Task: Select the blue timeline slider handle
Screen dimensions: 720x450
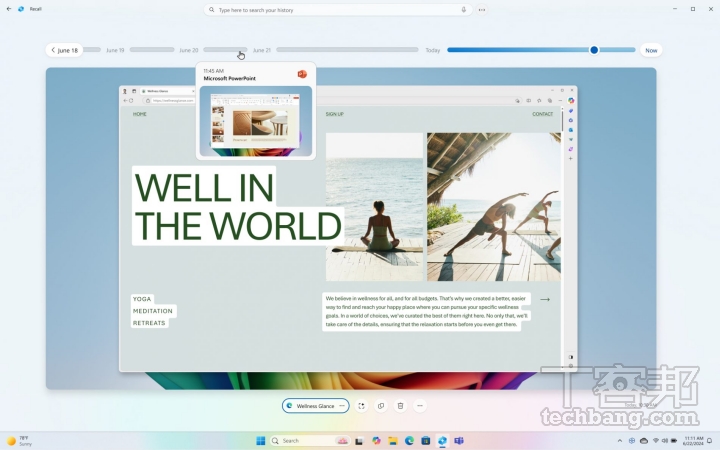Action: [594, 50]
